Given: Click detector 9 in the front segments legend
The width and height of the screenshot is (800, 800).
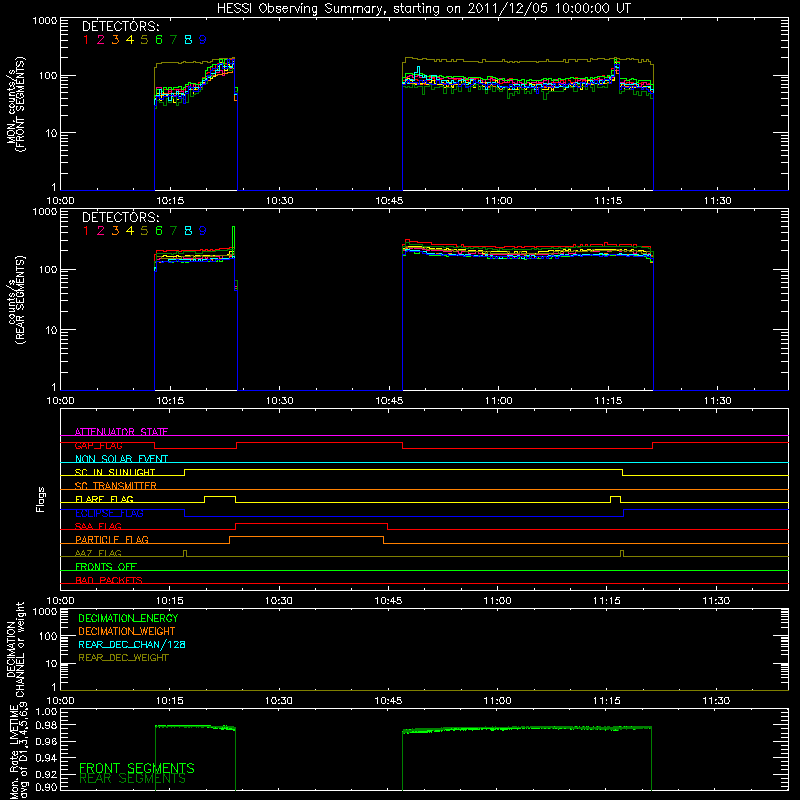Looking at the screenshot, I should (203, 40).
